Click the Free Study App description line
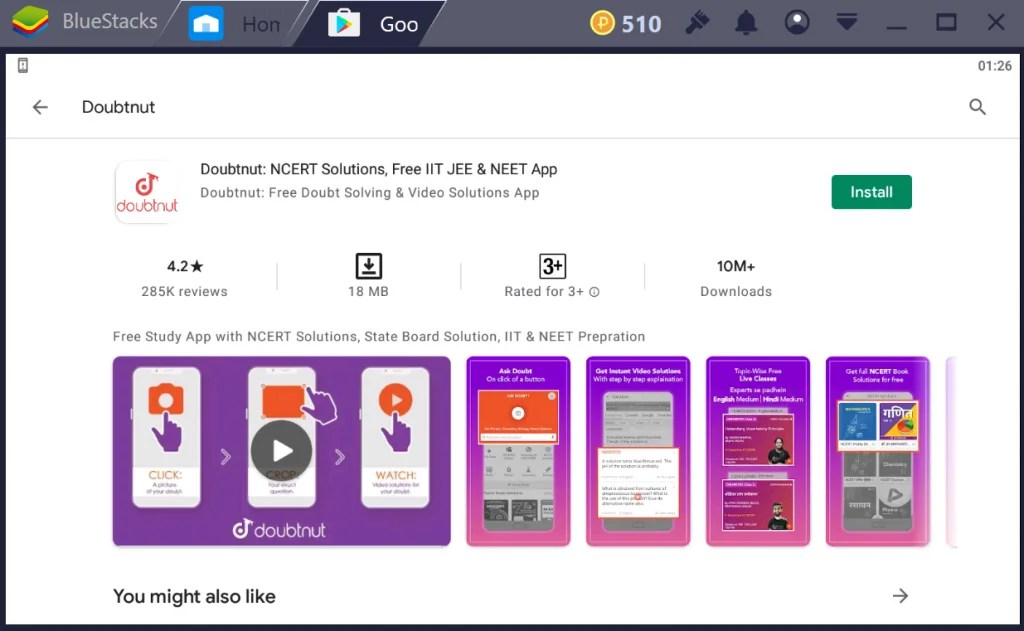Viewport: 1024px width, 631px height. 379,336
